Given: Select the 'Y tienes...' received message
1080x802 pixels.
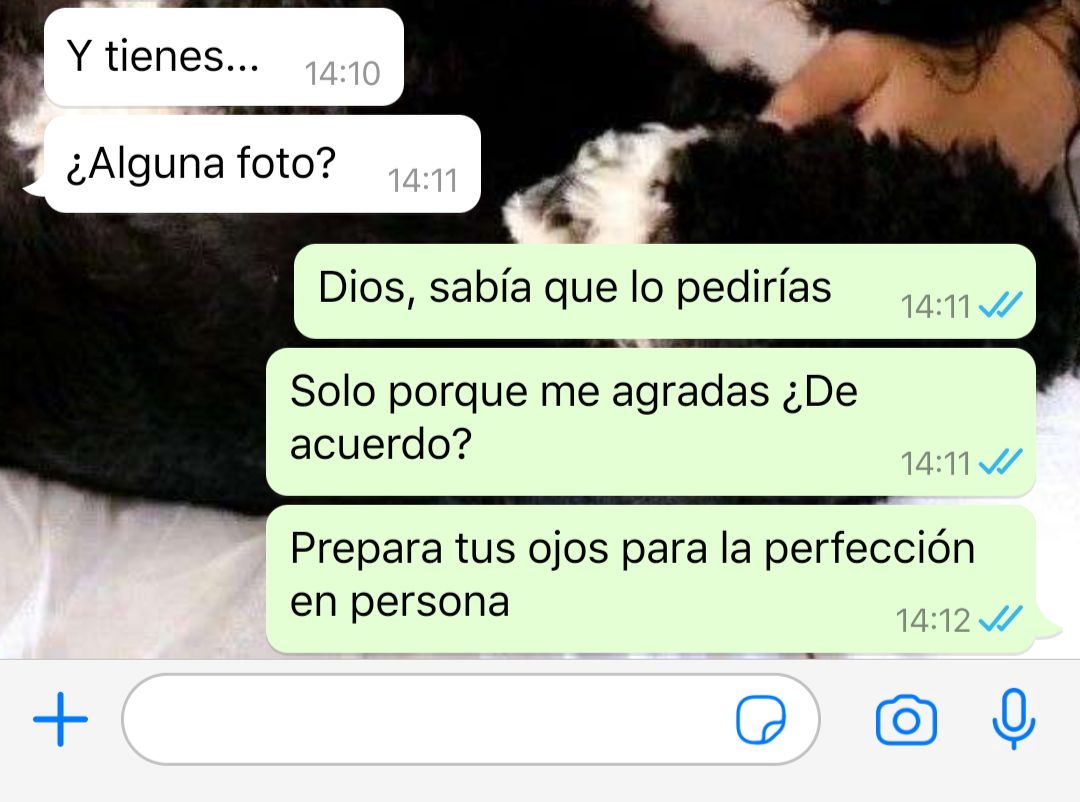Looking at the screenshot, I should coord(224,57).
